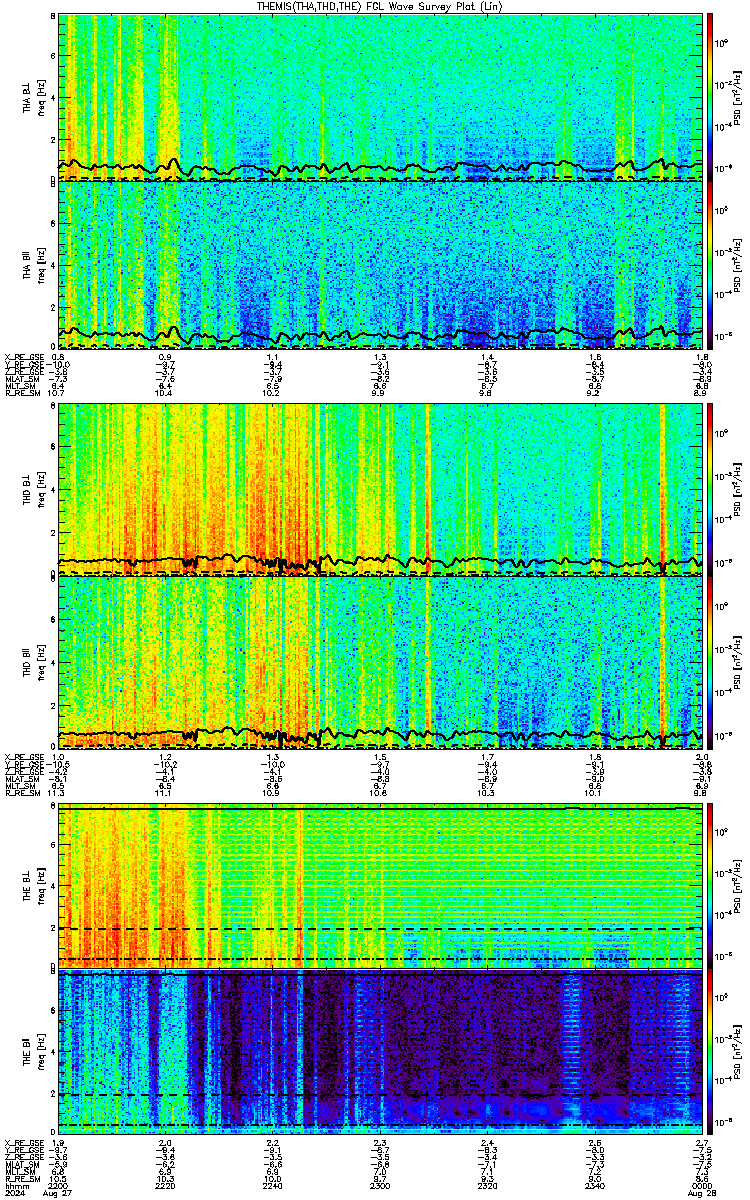Click the PSD color bar beside THE B-parallel panel
Screen dimensions: 750x1200
point(710,1053)
